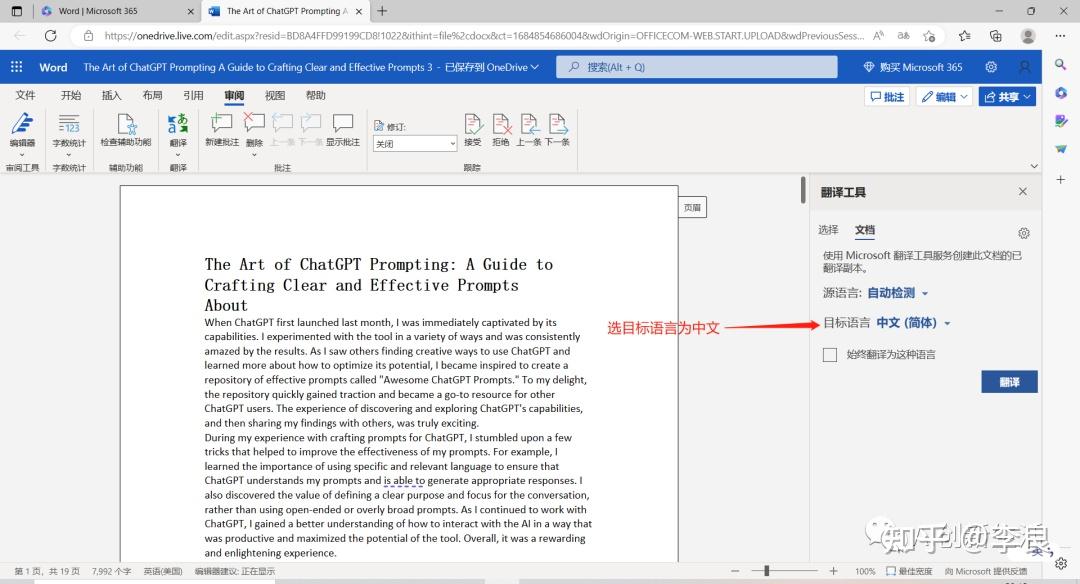Toggle always translate to this language checkbox
The width and height of the screenshot is (1080, 584).
click(830, 355)
